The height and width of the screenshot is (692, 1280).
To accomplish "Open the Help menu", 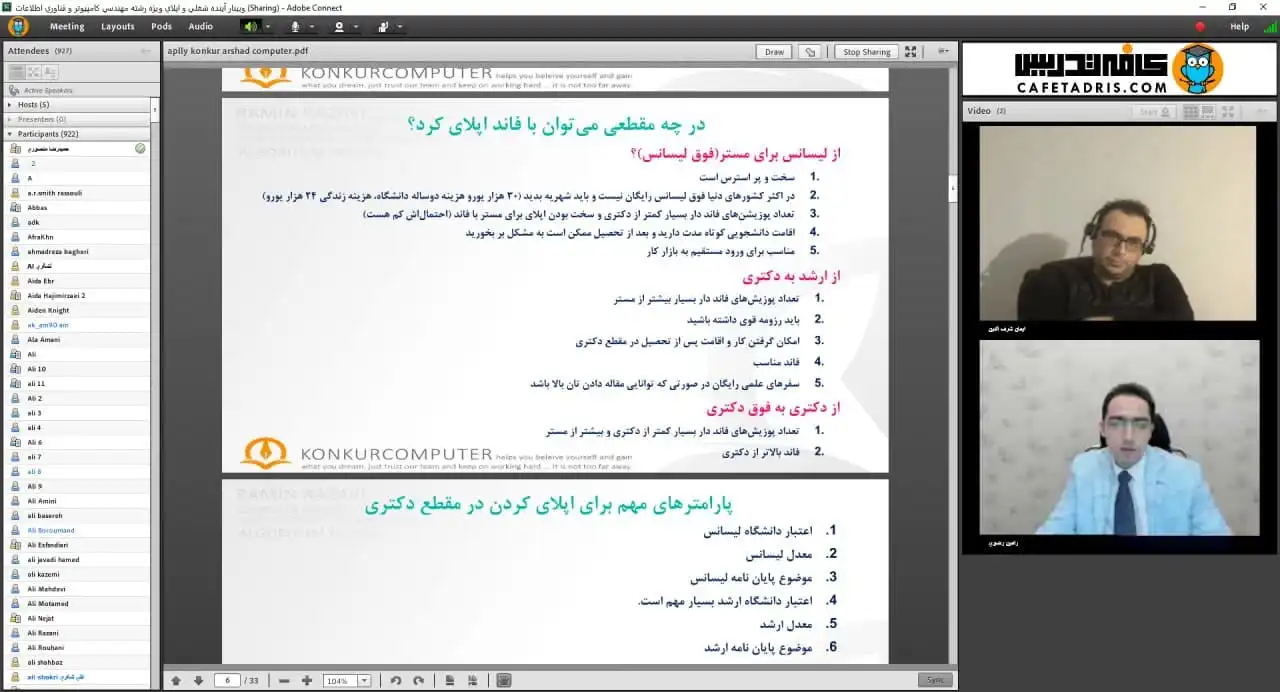I will coord(1239,27).
